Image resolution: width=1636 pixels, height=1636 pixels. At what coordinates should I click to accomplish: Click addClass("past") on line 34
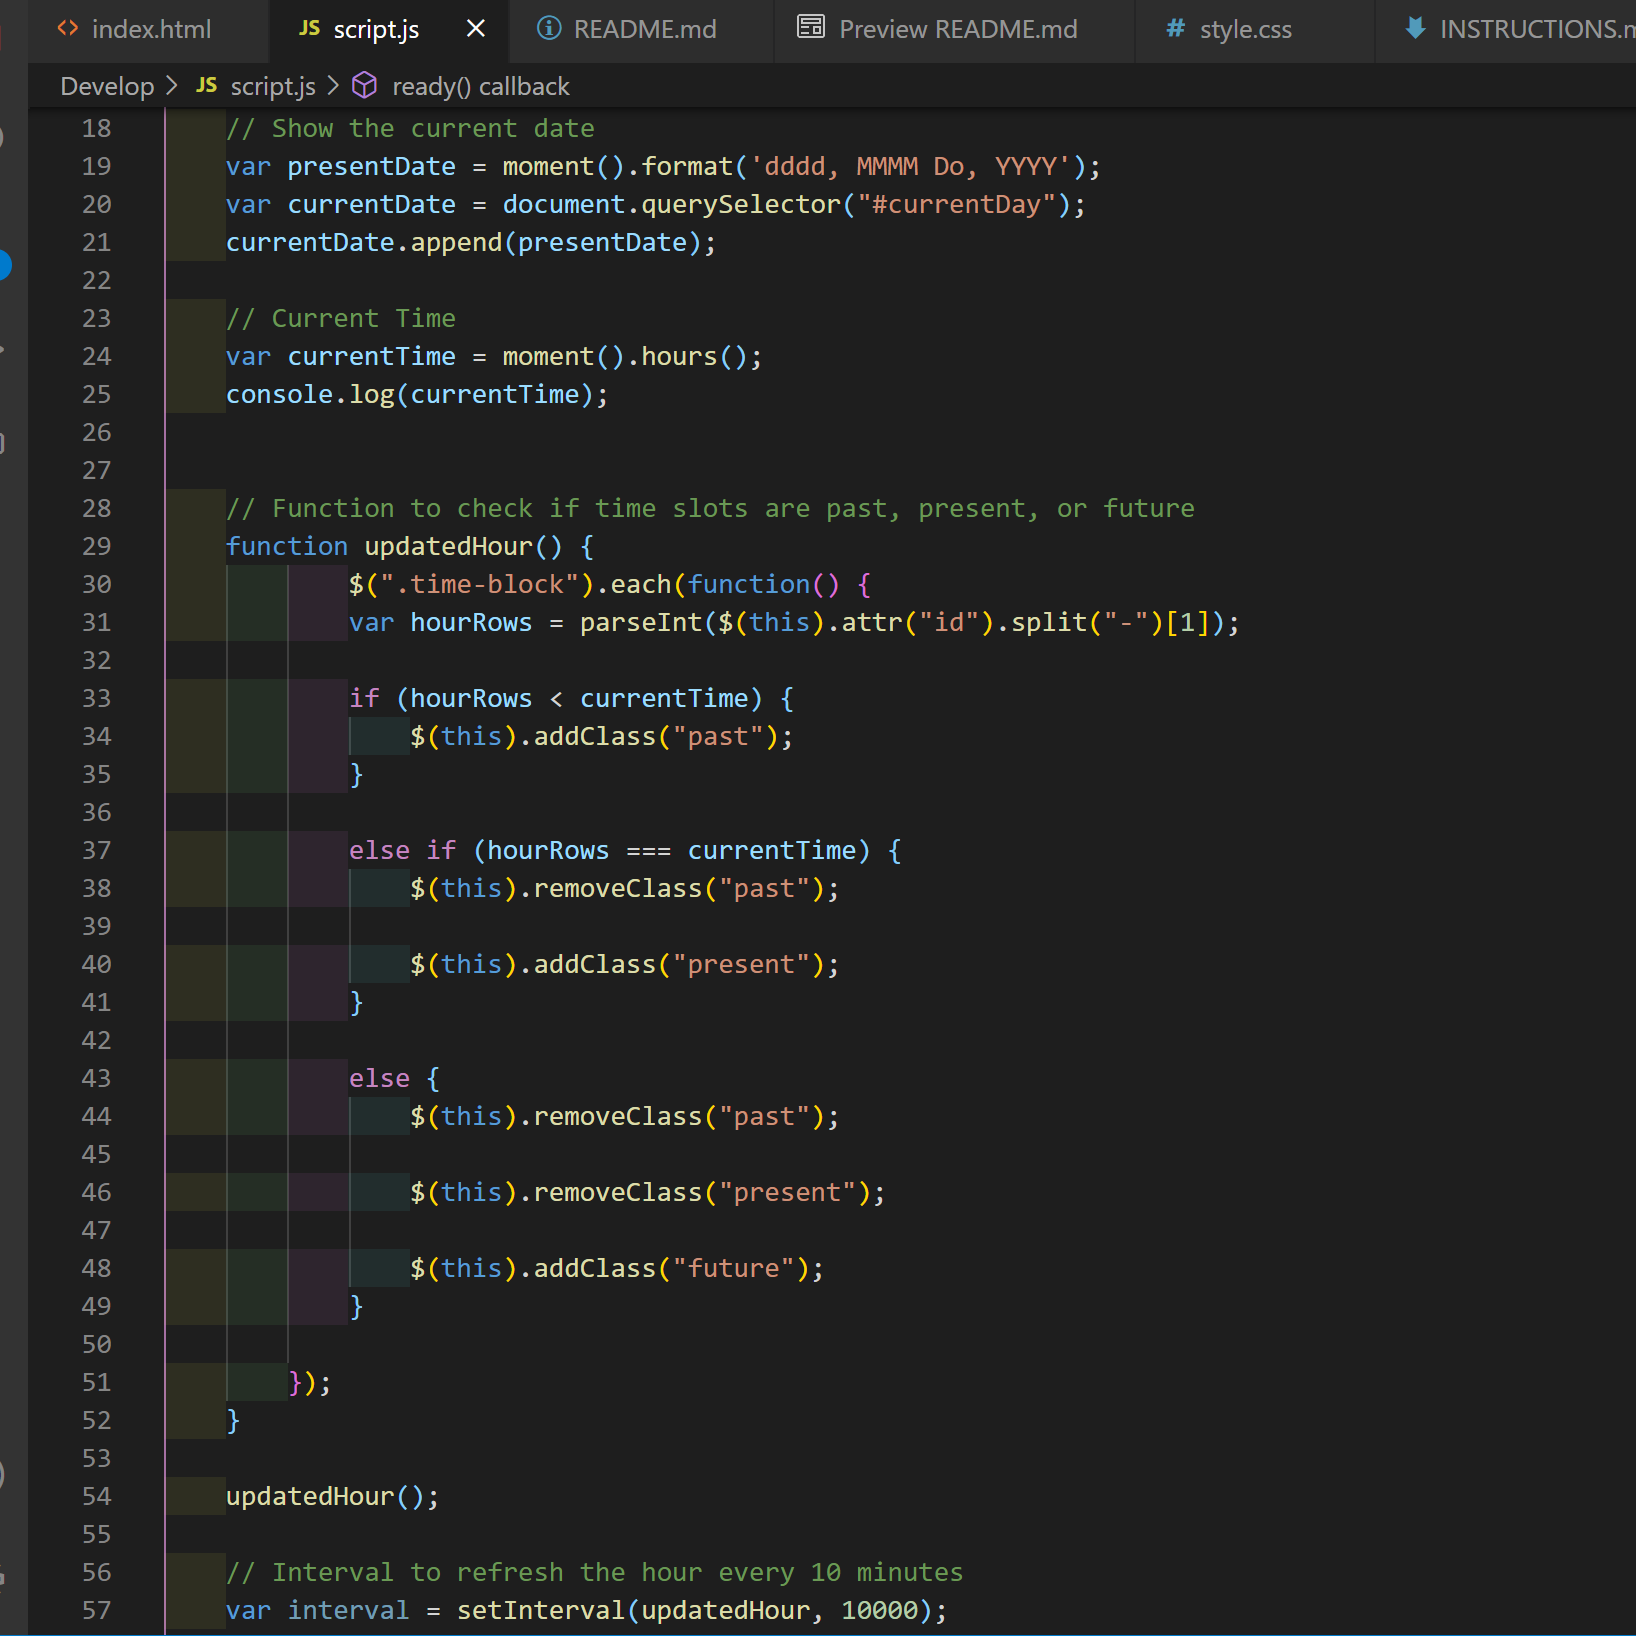[656, 737]
